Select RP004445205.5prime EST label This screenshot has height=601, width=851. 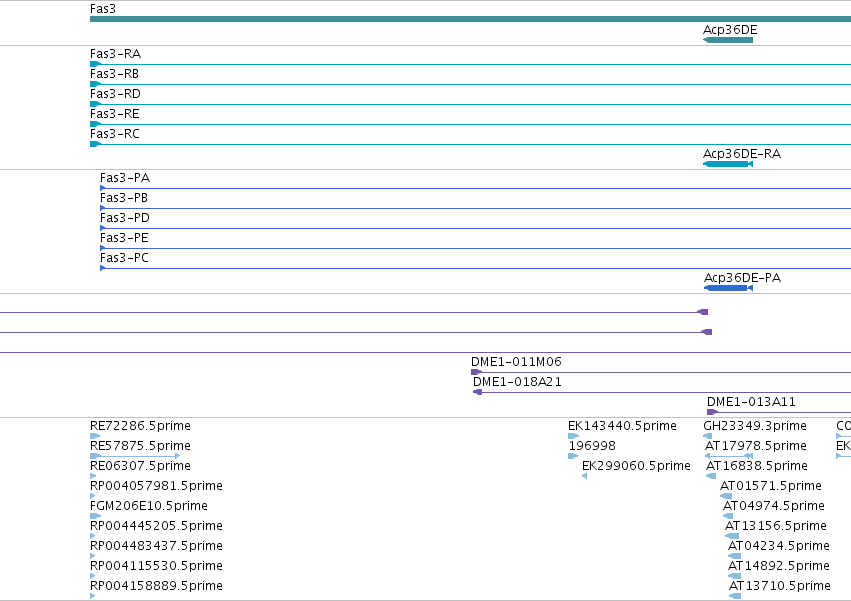(x=156, y=527)
